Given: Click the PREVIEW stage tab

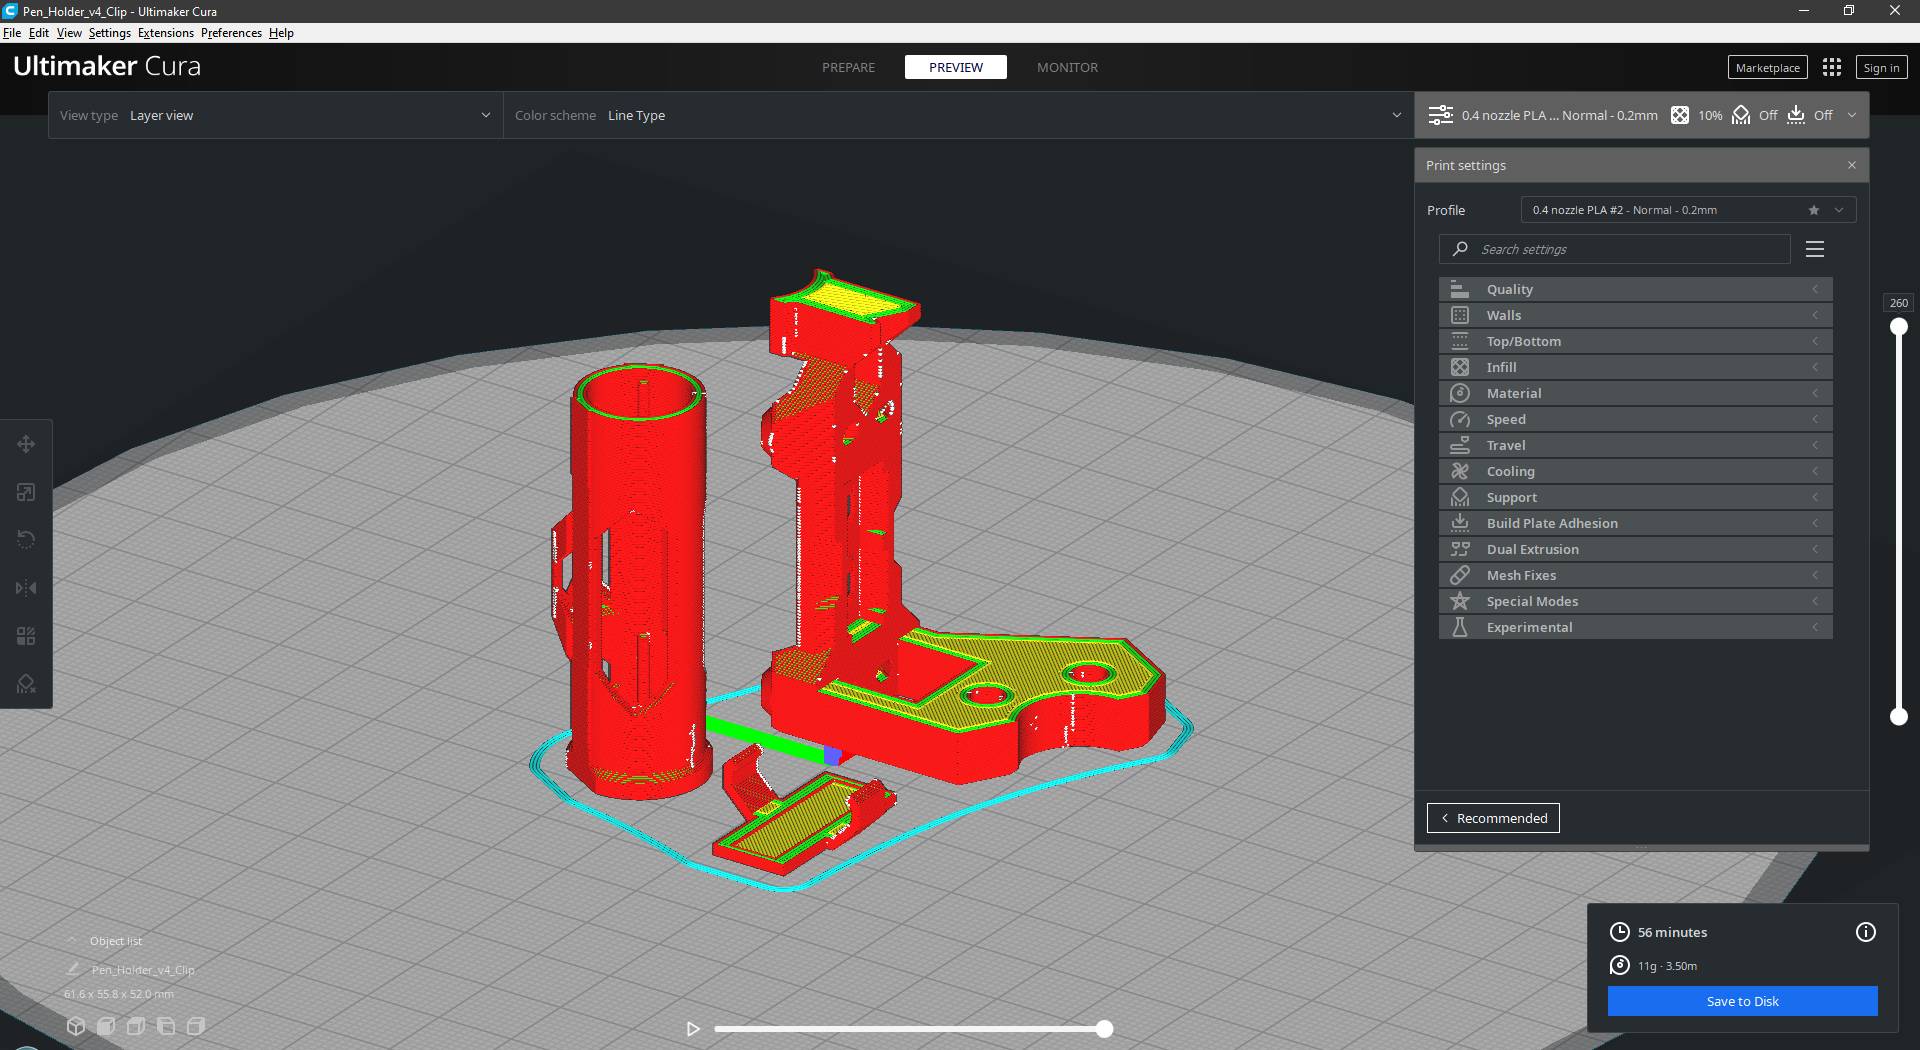Looking at the screenshot, I should pyautogui.click(x=956, y=67).
